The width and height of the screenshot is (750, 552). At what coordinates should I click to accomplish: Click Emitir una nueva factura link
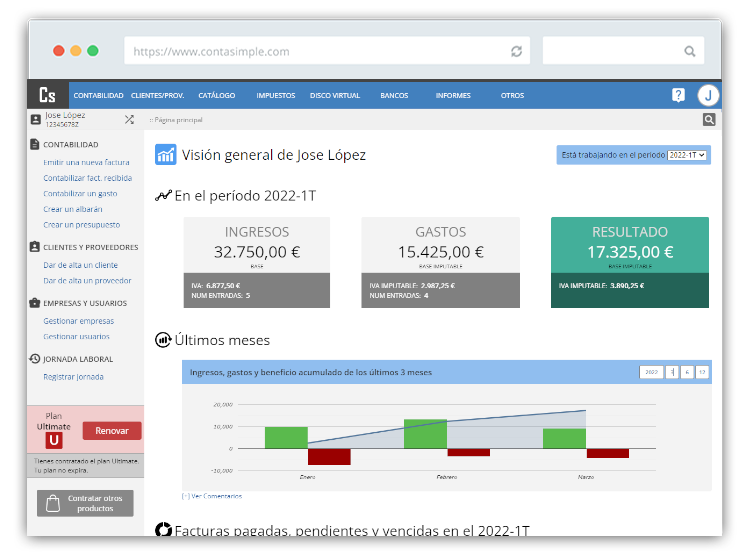(86, 162)
